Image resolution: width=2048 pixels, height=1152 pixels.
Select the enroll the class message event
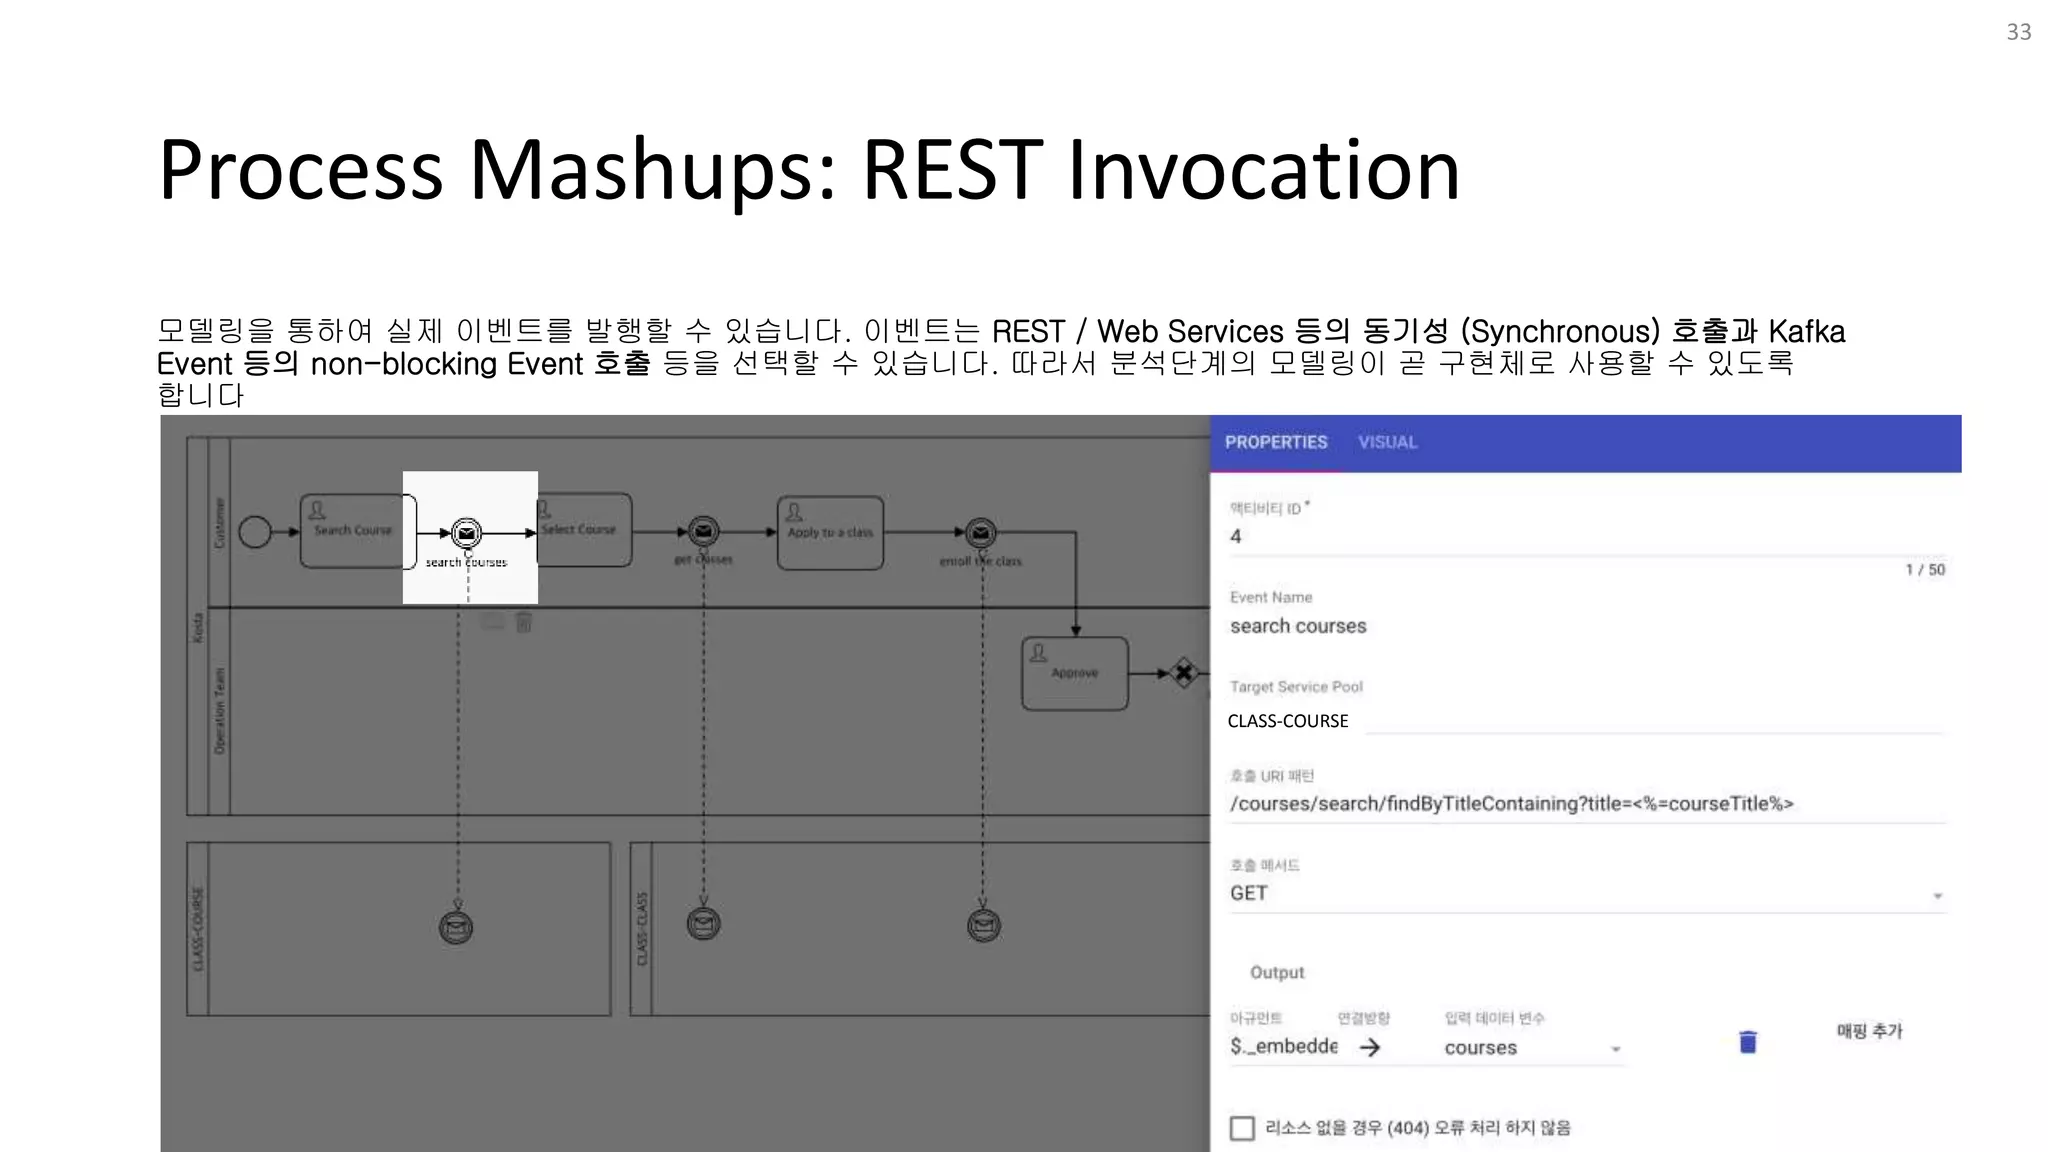981,533
